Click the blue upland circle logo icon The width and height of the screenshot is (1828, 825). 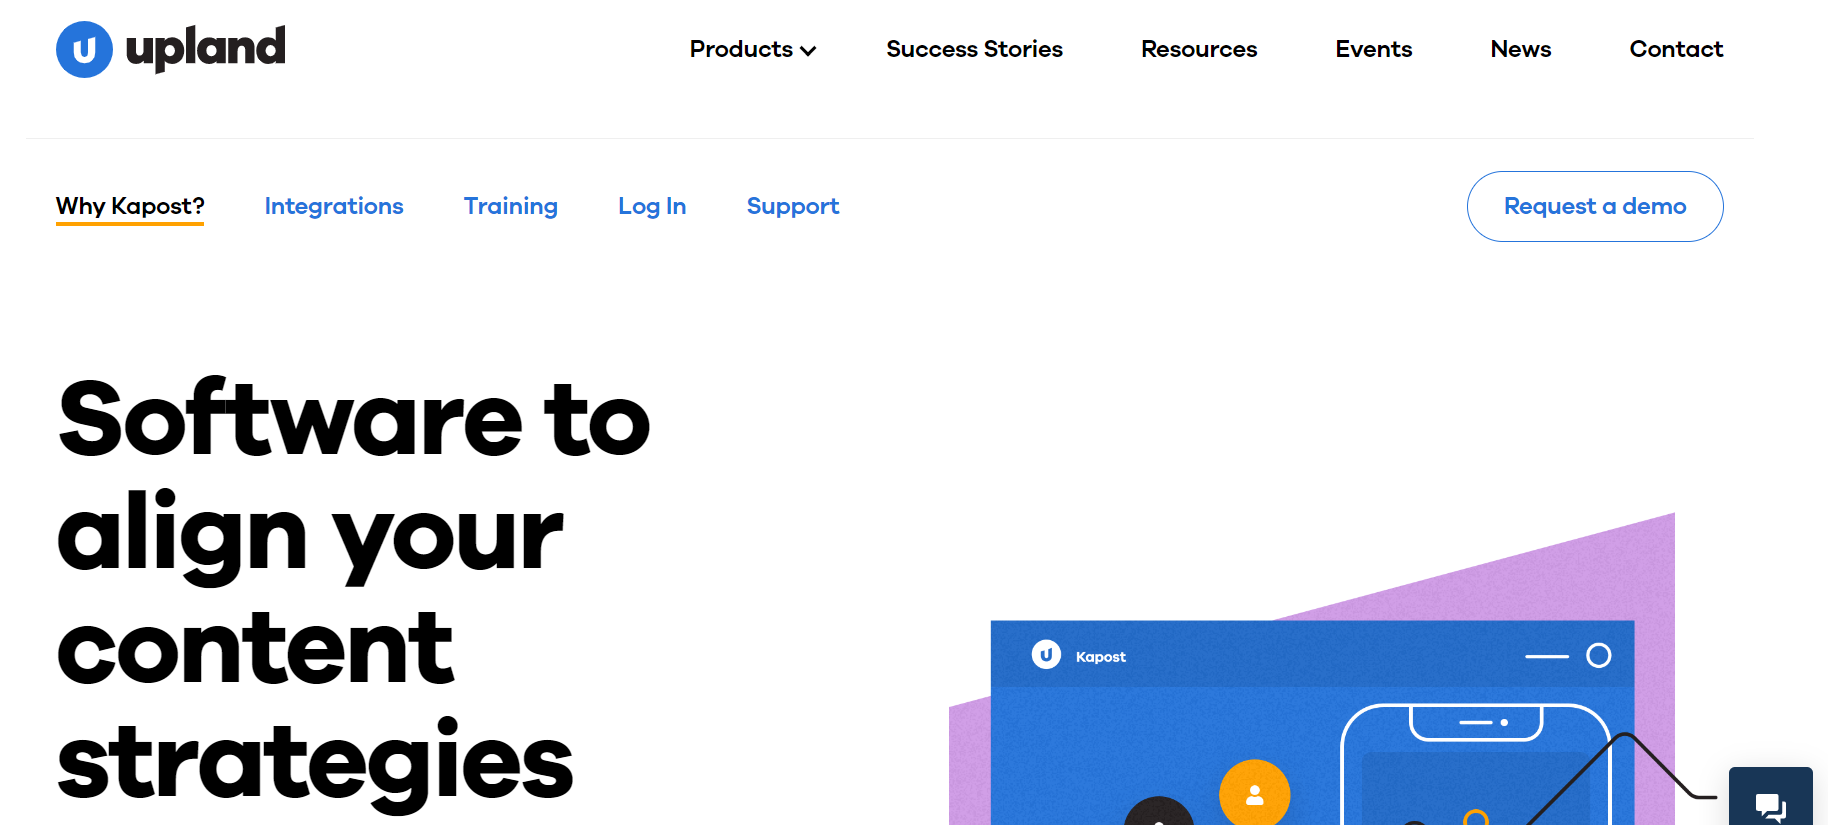click(84, 49)
